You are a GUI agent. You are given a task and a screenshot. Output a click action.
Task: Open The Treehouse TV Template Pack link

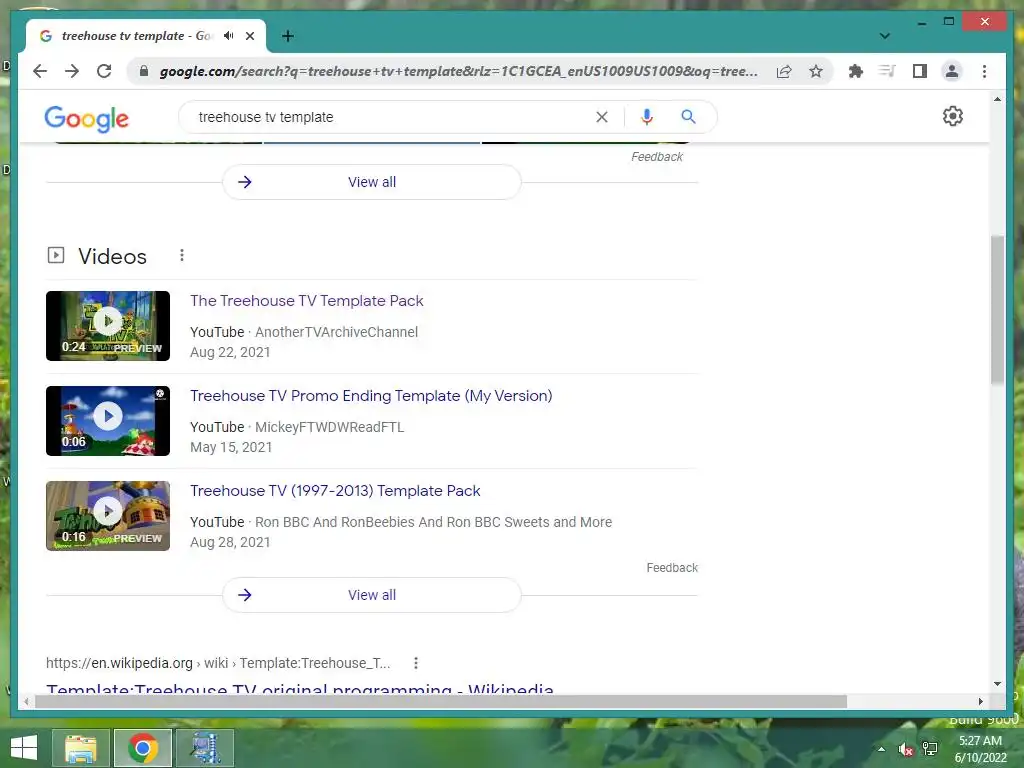coord(306,301)
